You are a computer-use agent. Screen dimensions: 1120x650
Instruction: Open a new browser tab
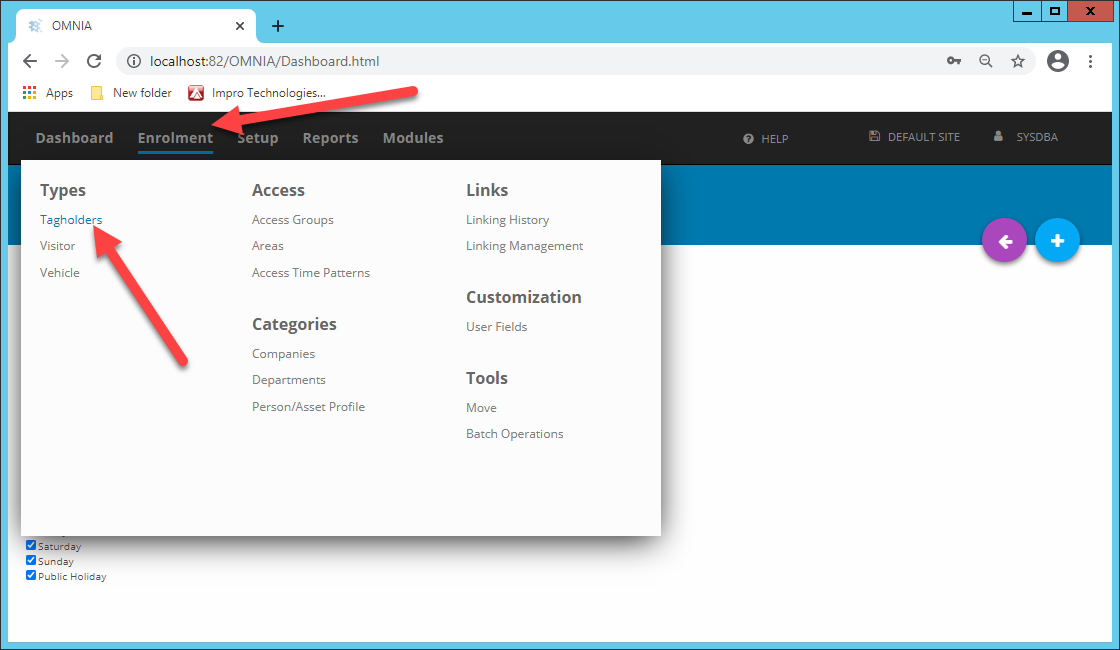point(278,26)
